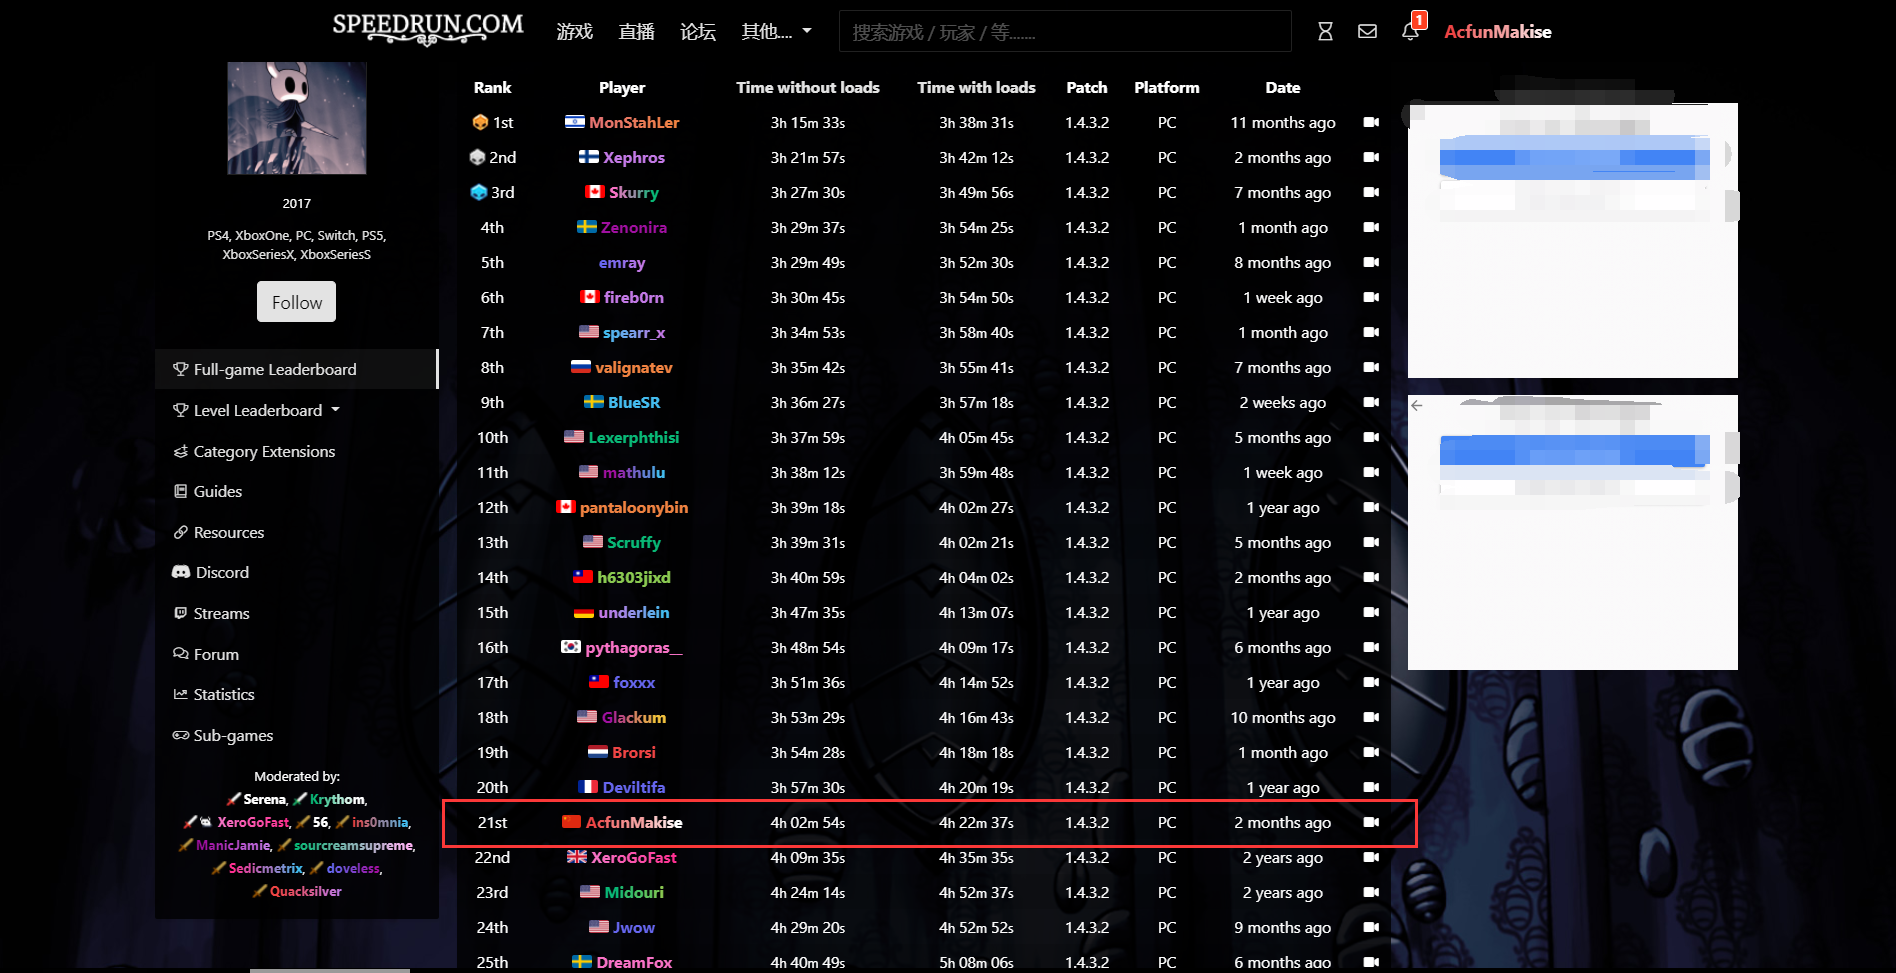Open the hourglass pending runs icon
Viewport: 1896px width, 973px height.
tap(1325, 32)
